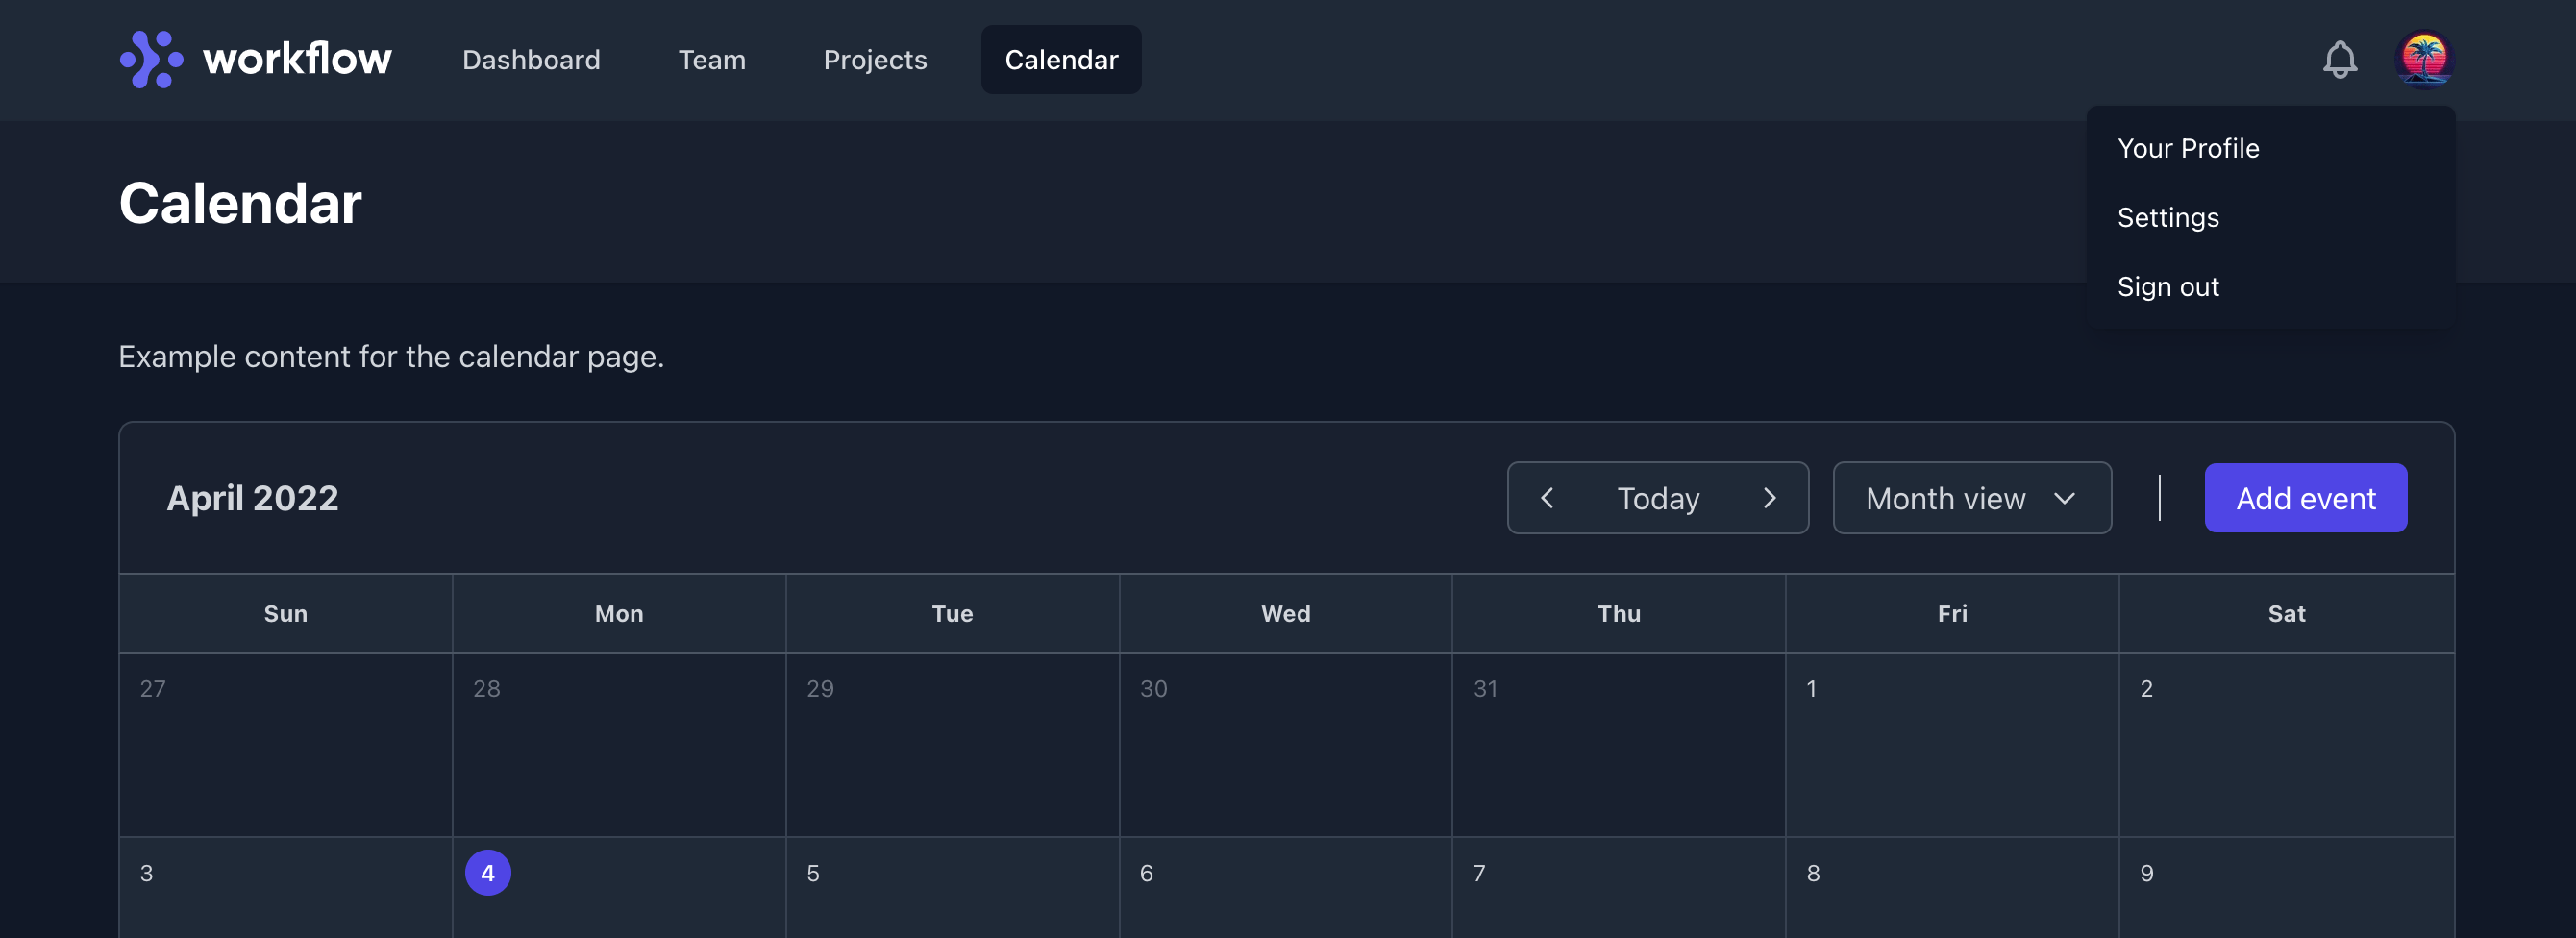Go to previous month arrow

1546,498
